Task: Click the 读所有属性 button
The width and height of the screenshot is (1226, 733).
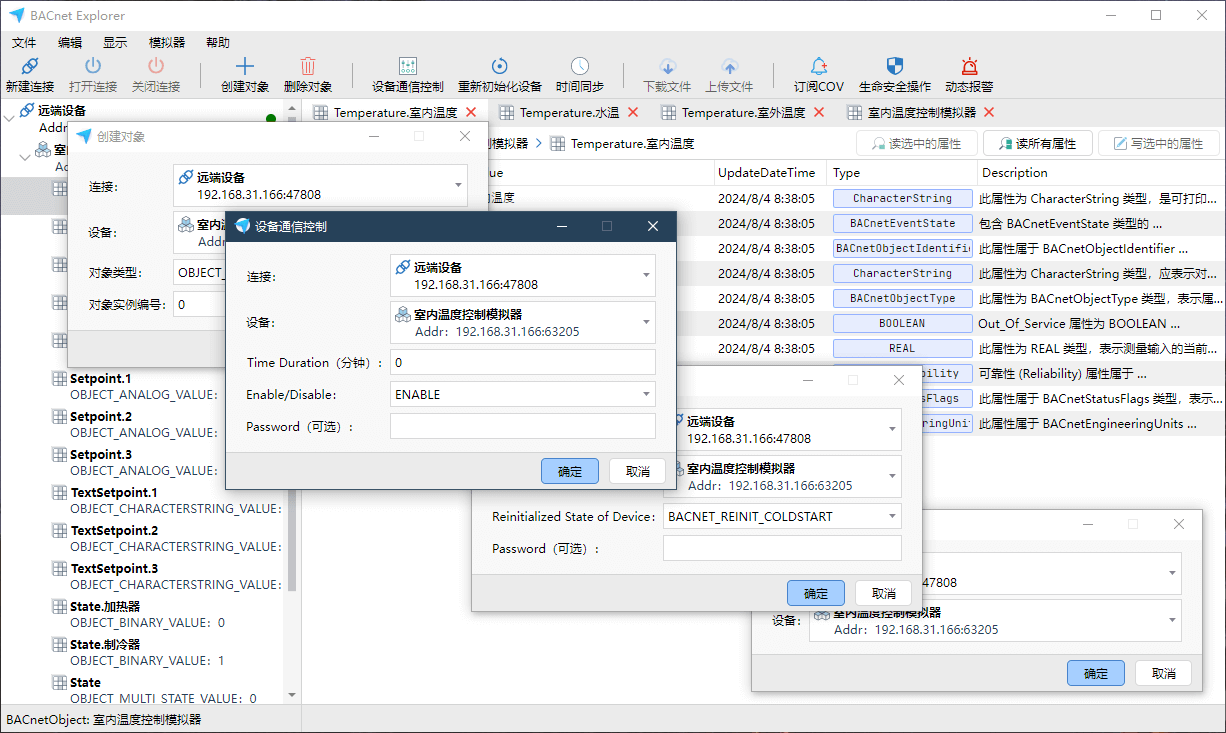Action: [x=1036, y=144]
